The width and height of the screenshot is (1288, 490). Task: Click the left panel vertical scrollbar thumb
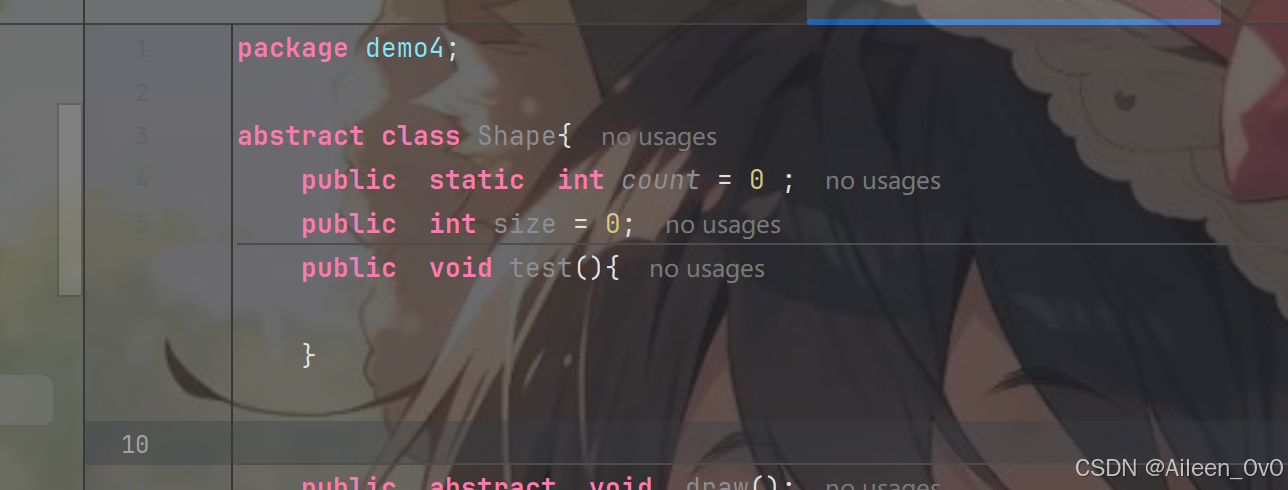(70, 199)
